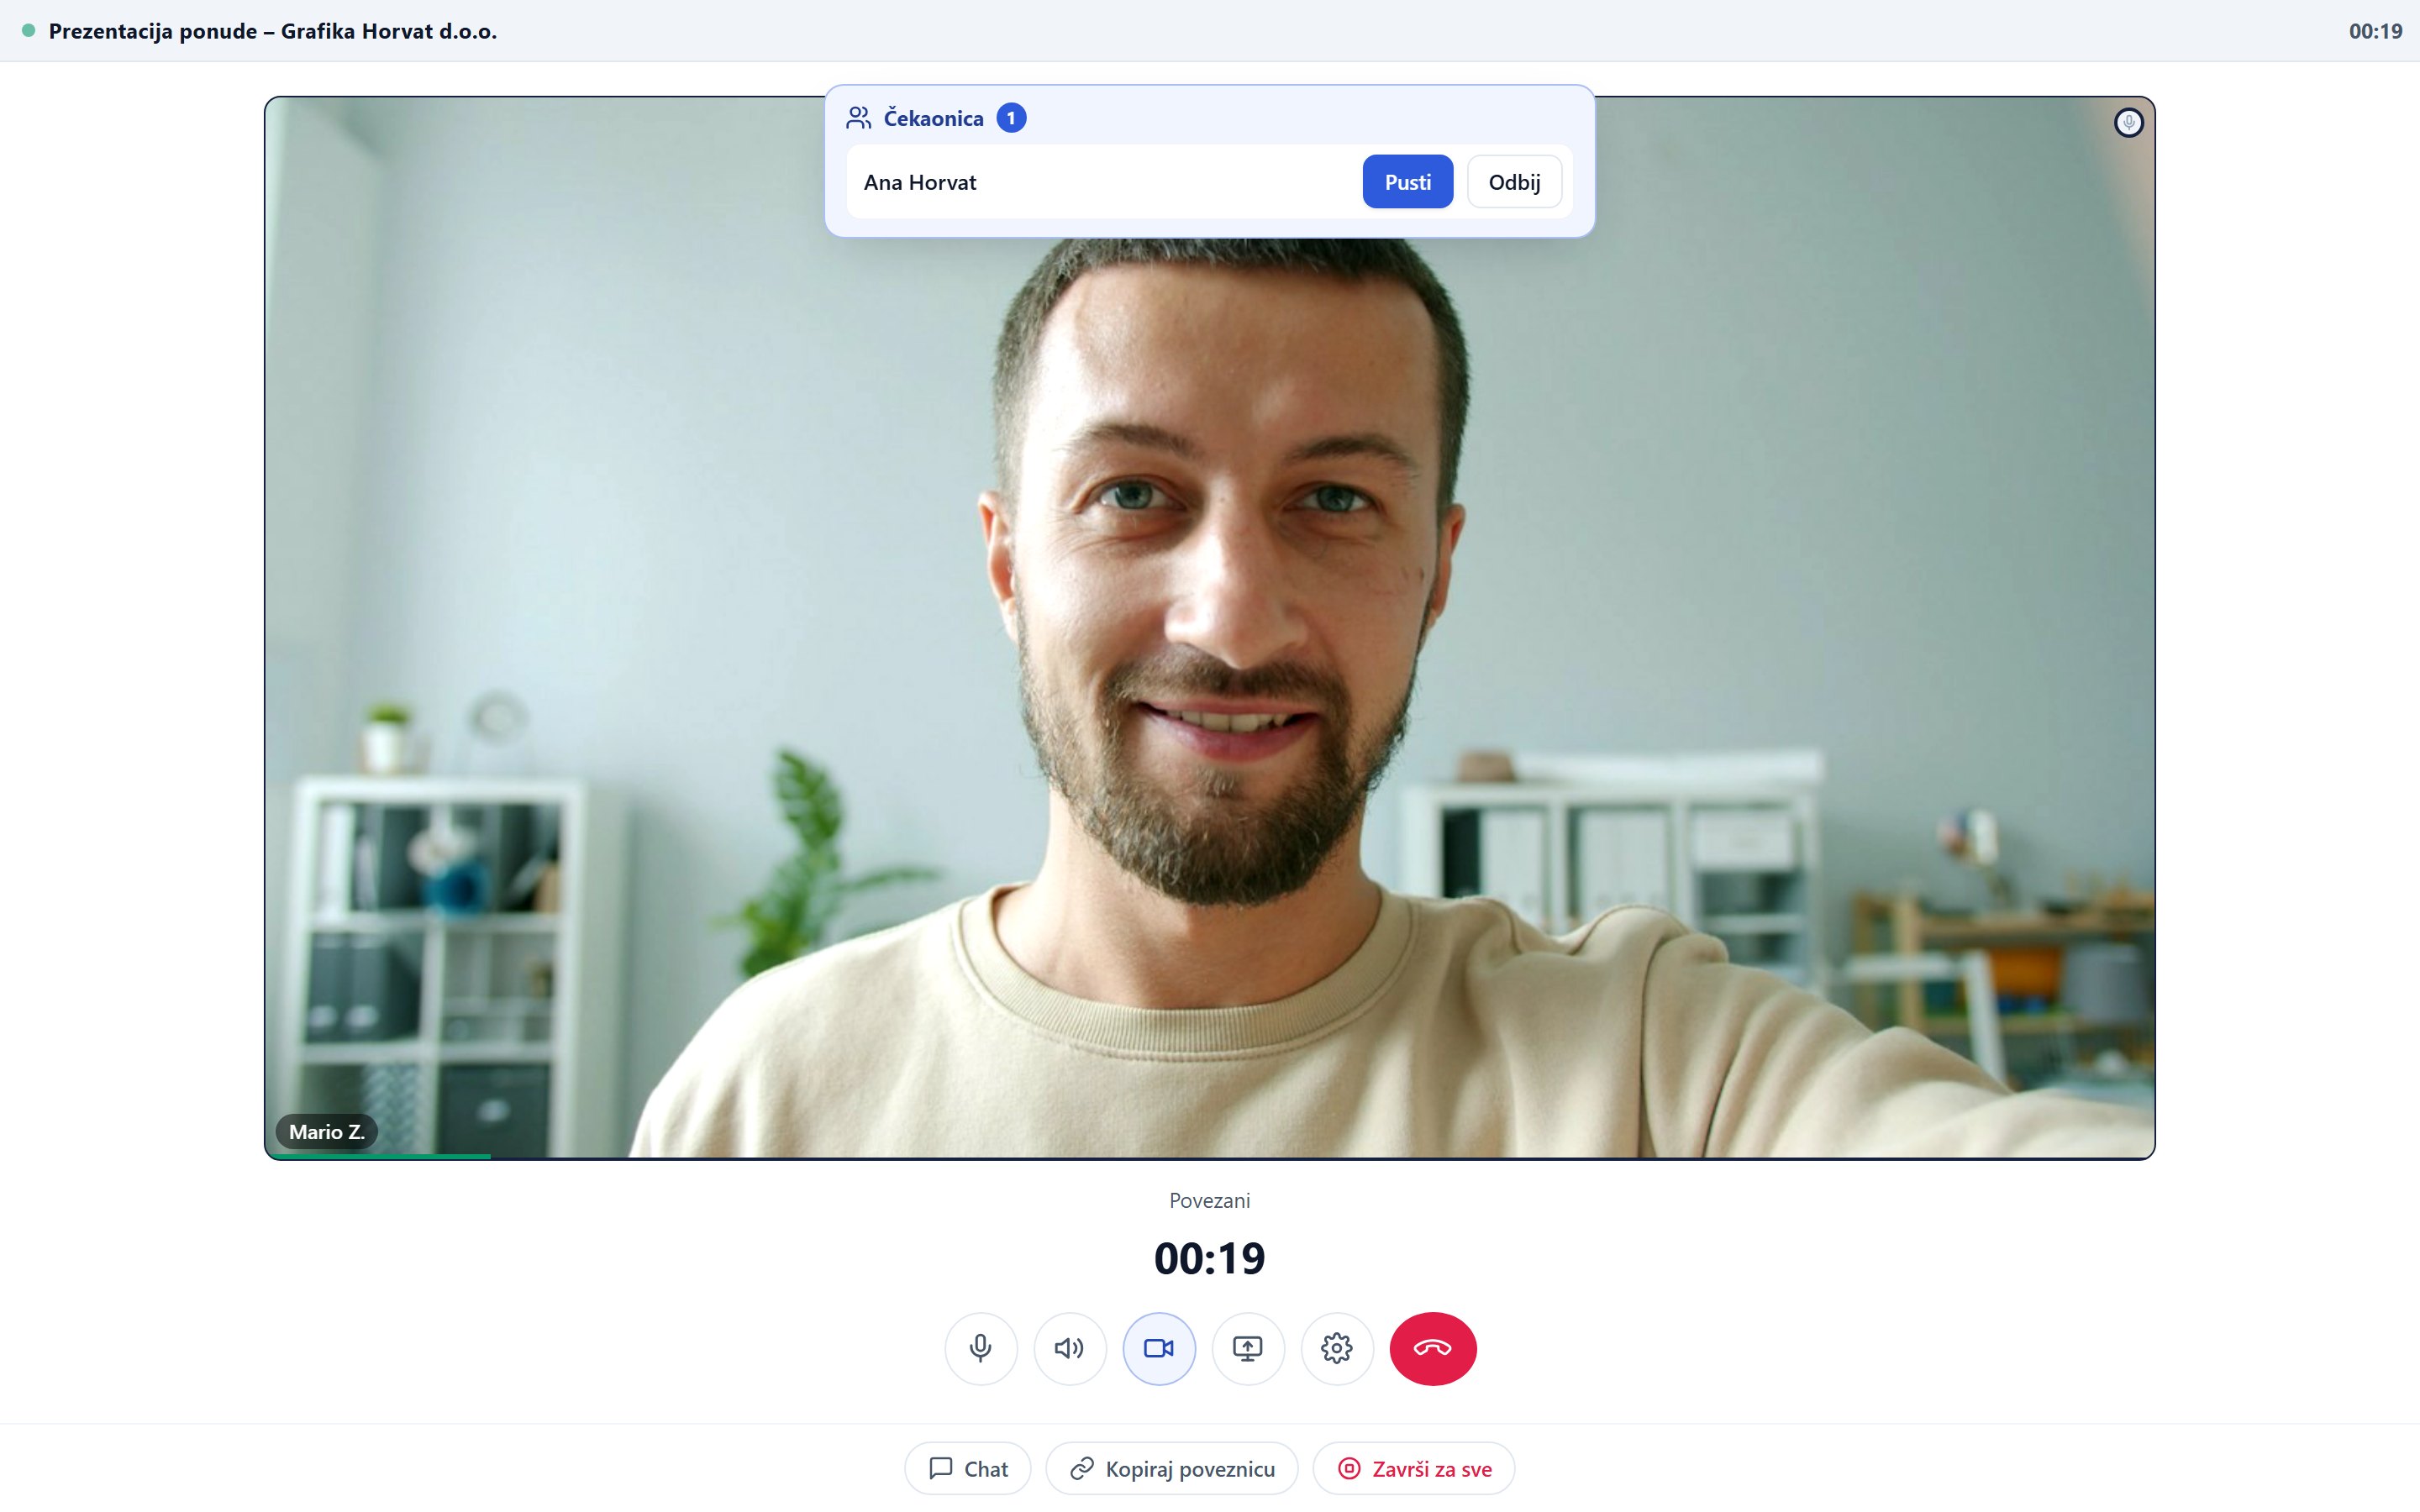The image size is (2420, 1512).
Task: Click Završi za sve to end meeting
Action: coord(1413,1468)
